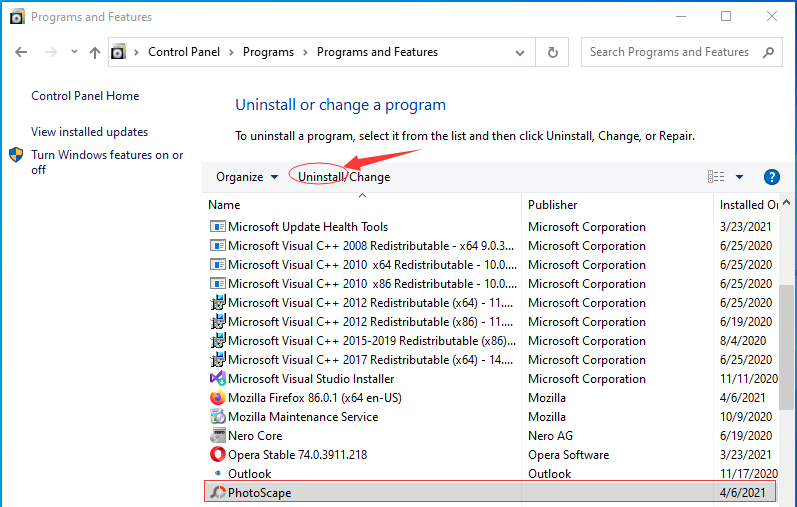The height and width of the screenshot is (507, 797).
Task: Click the PhotoScape icon
Action: [218, 492]
